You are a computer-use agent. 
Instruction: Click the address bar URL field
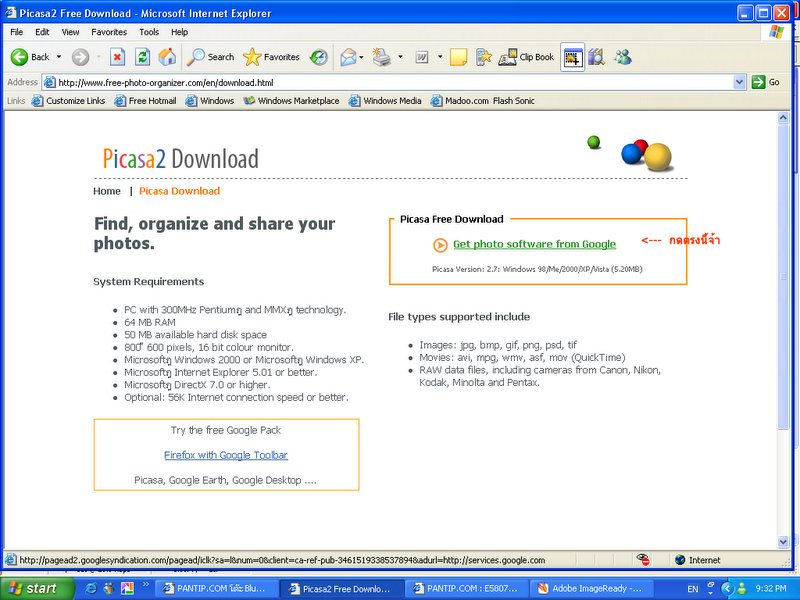coord(388,82)
